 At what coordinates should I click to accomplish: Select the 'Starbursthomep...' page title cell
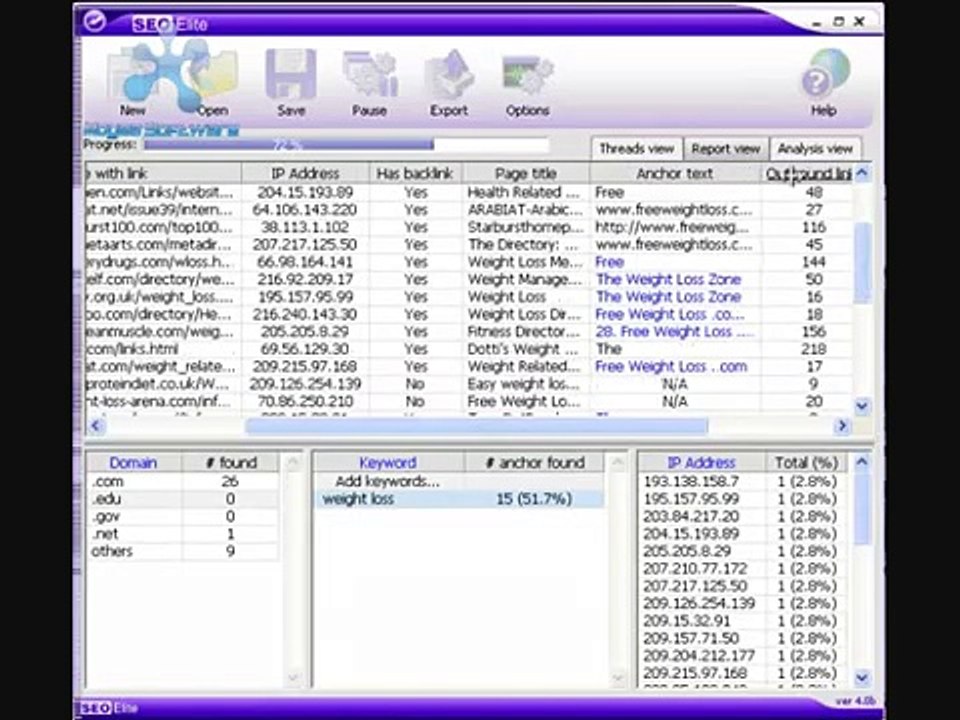[525, 227]
